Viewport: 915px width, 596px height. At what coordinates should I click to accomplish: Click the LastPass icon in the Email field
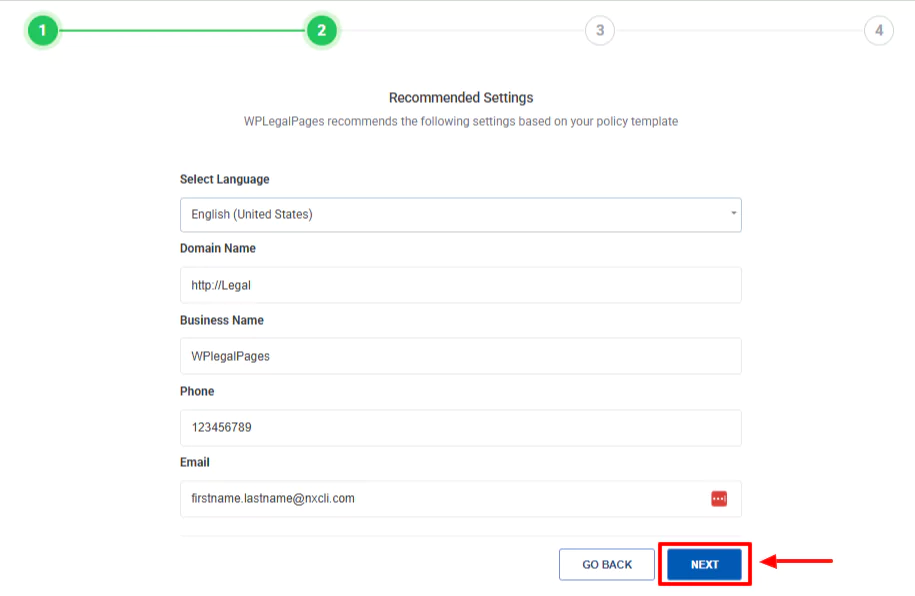(x=719, y=498)
